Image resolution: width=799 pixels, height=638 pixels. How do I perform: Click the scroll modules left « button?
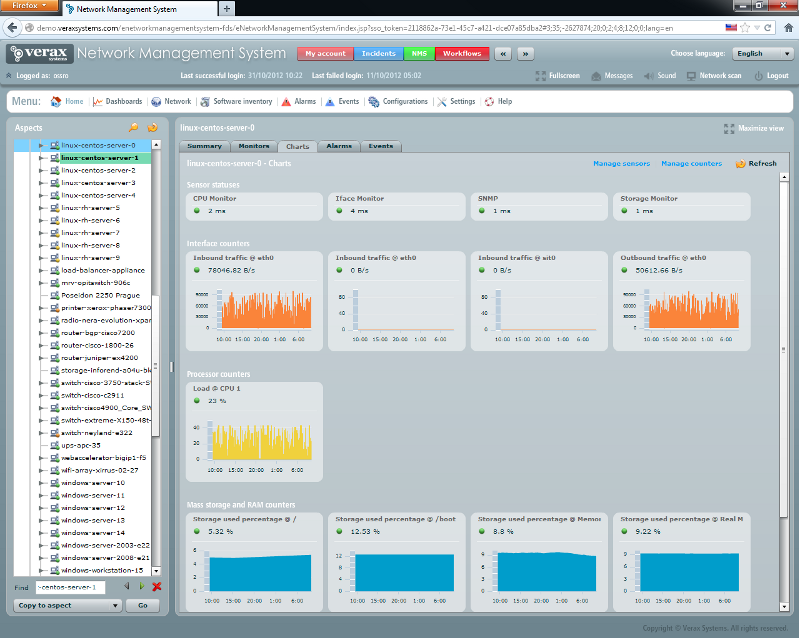click(x=503, y=54)
